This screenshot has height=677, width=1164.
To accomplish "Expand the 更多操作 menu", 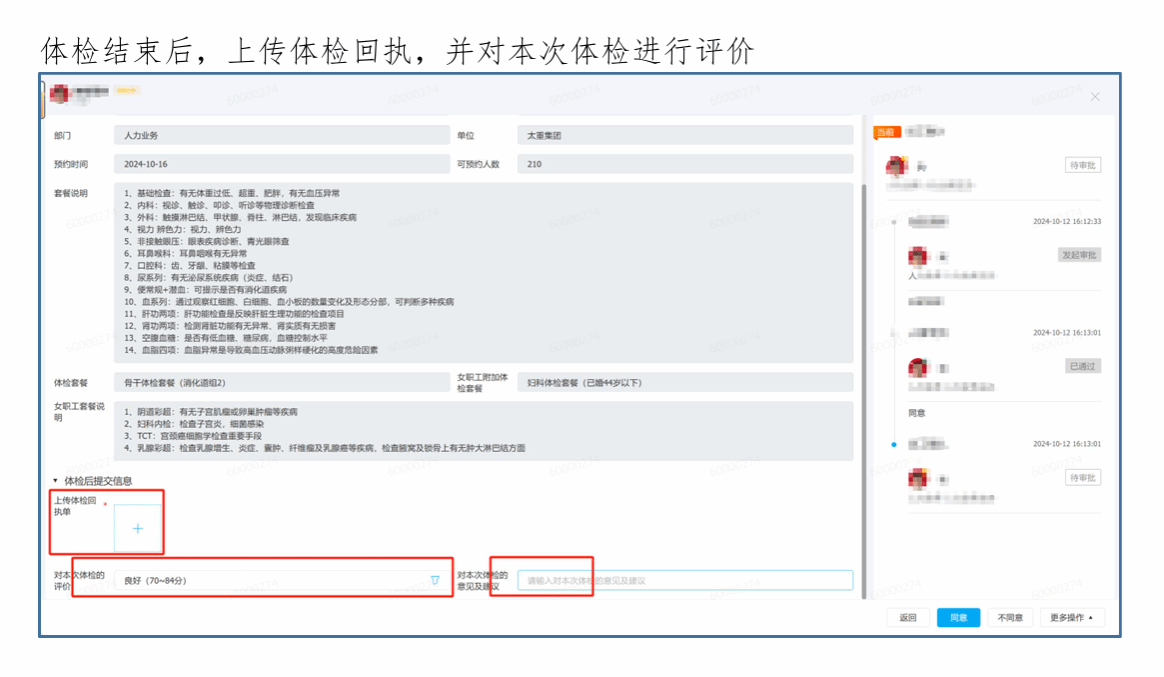I will pos(1071,618).
